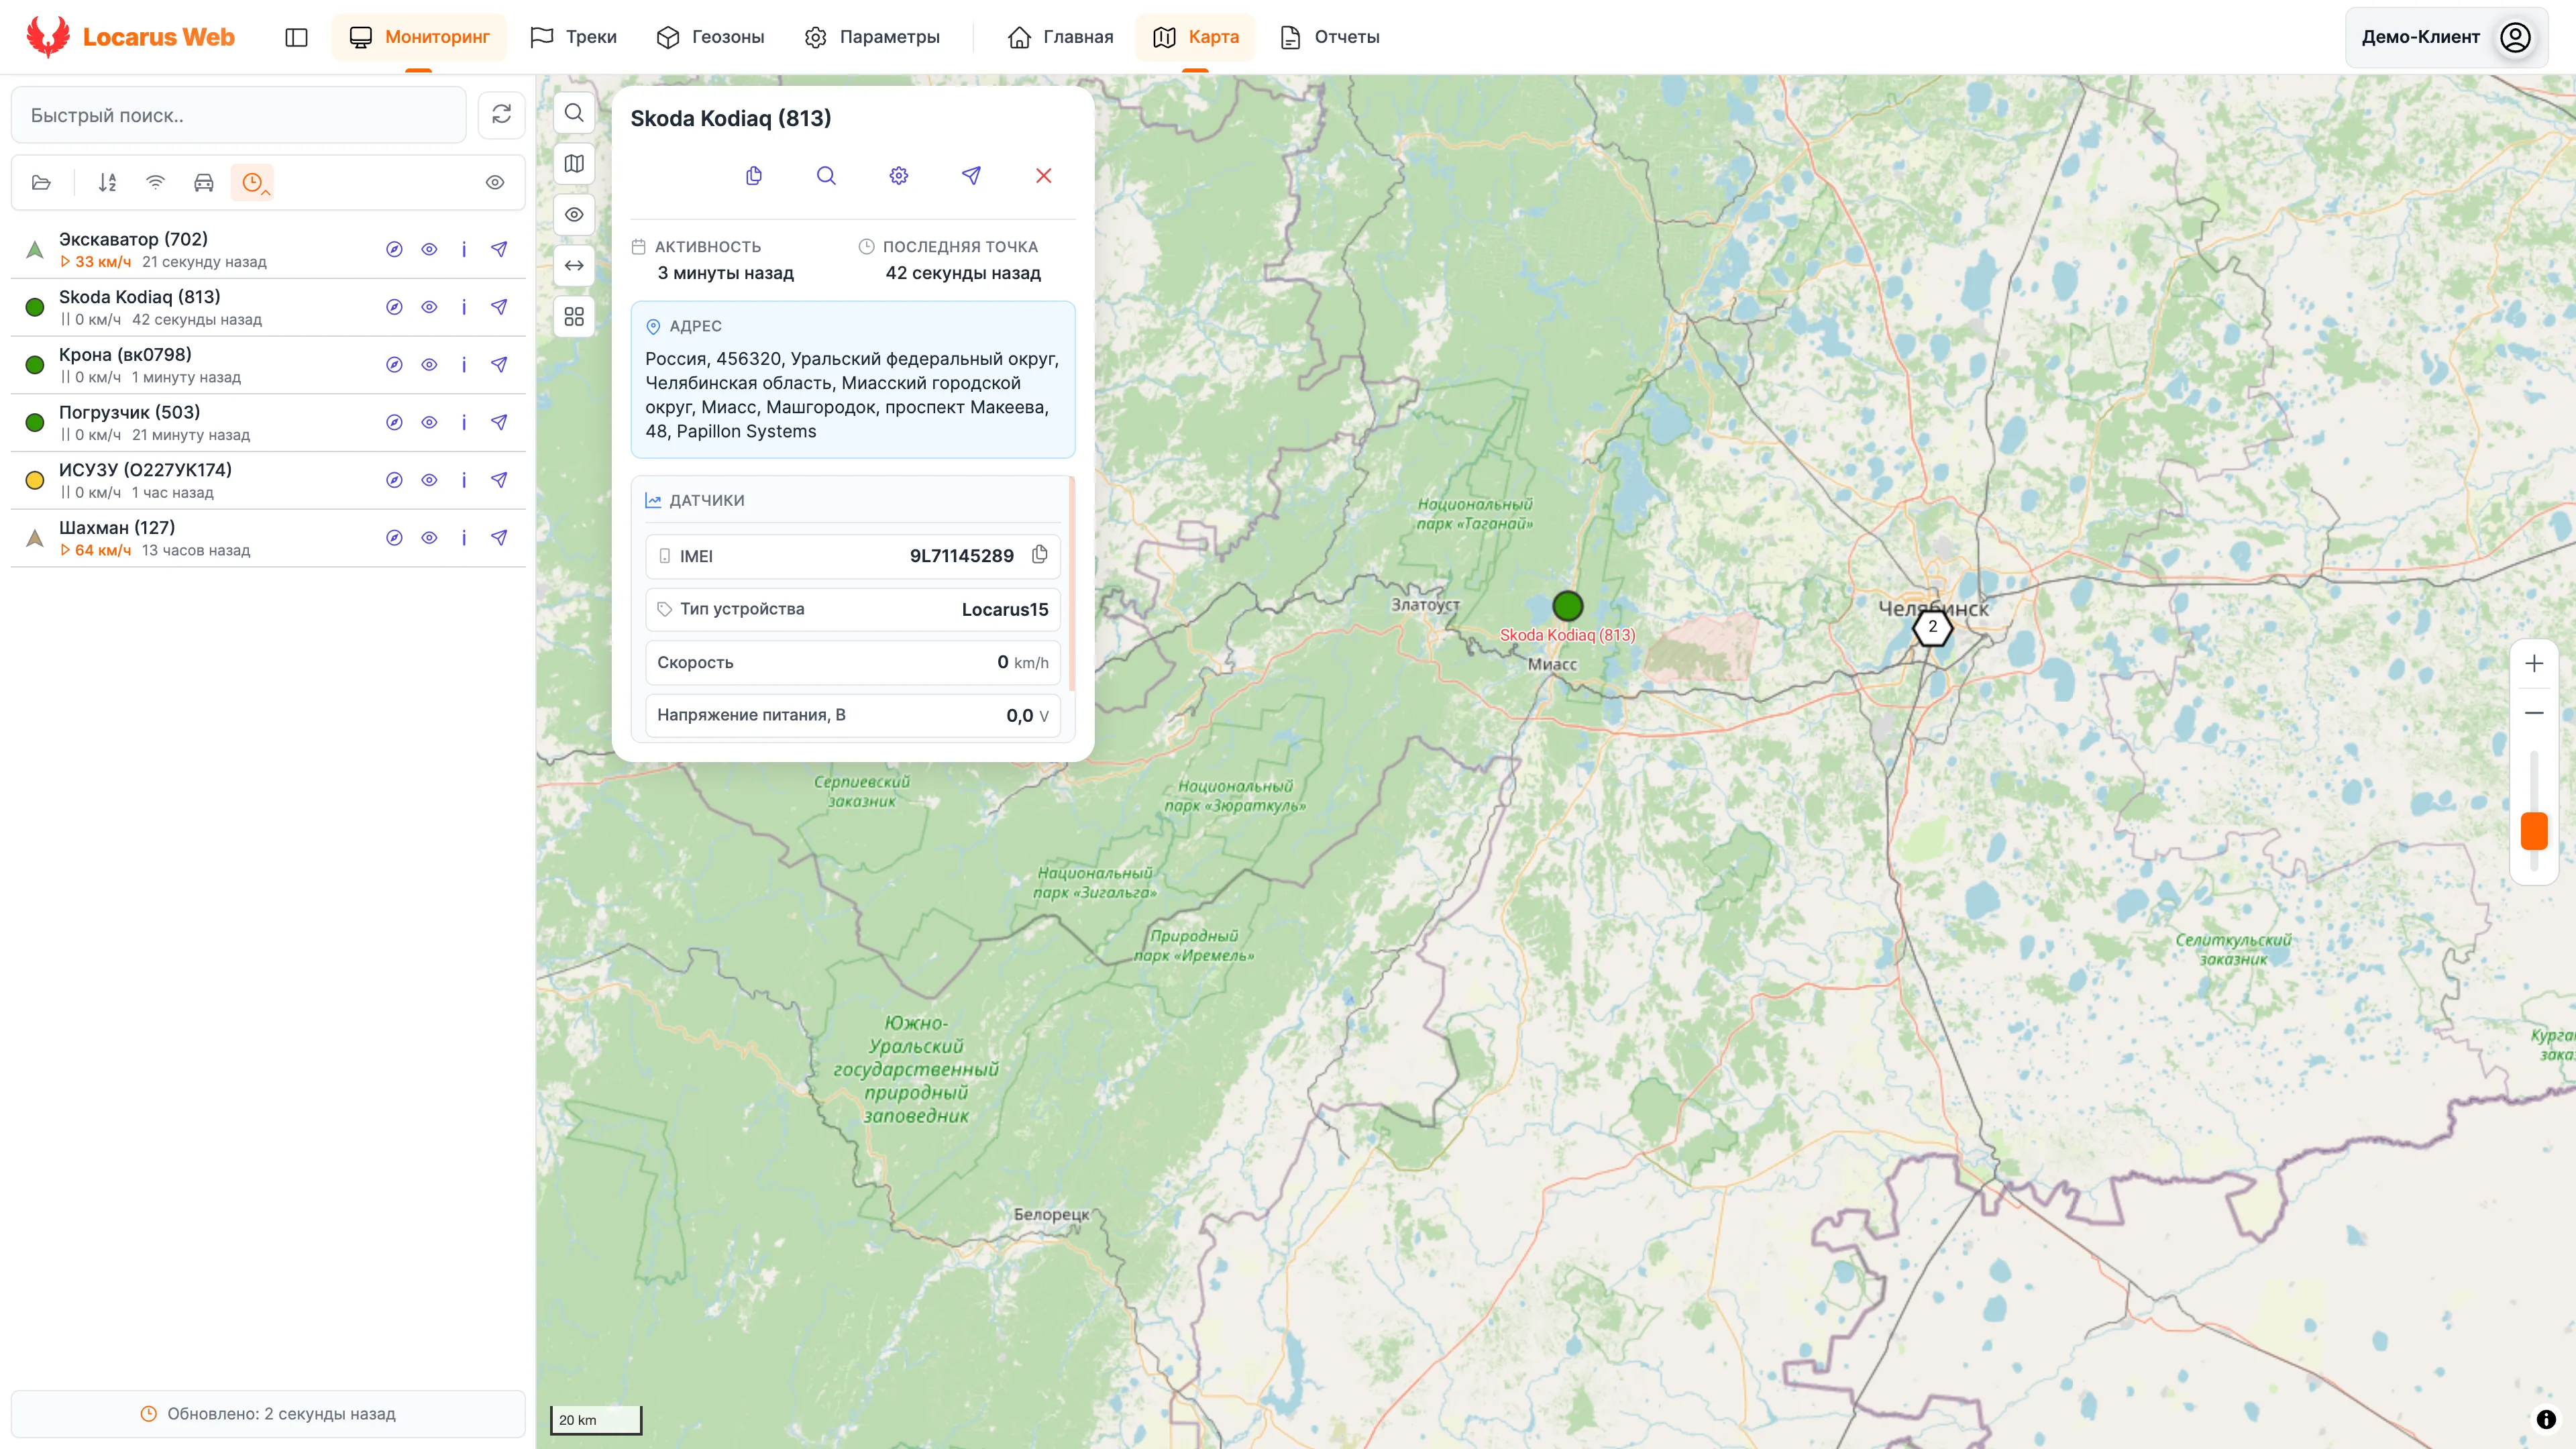The width and height of the screenshot is (2576, 1449).
Task: Select Skoda Kodiaq (813) in vehicle list
Action: point(140,297)
